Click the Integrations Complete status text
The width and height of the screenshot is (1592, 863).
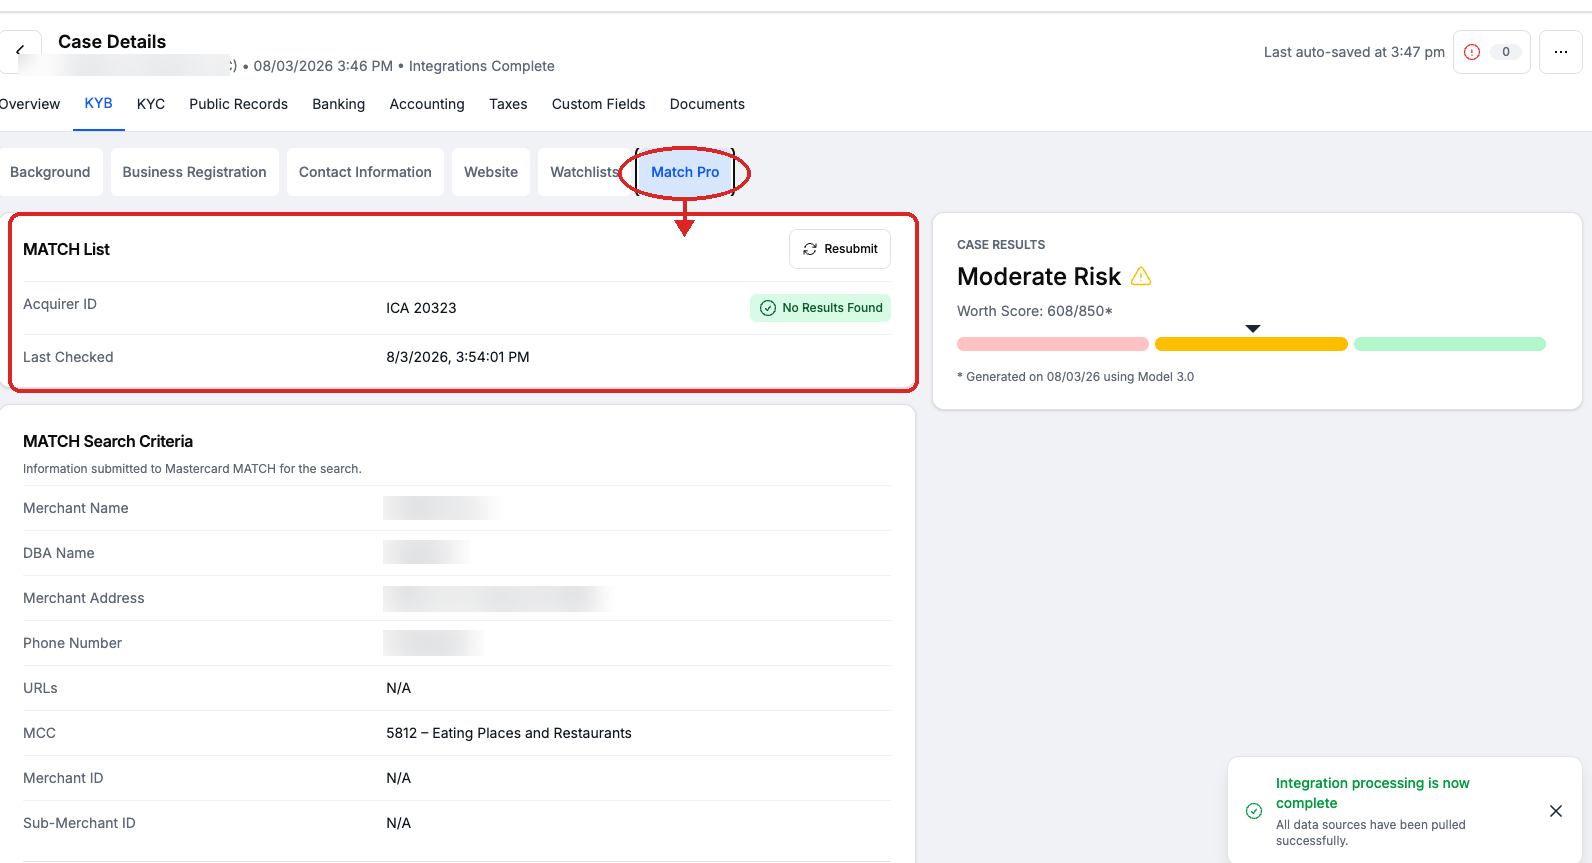pos(481,66)
